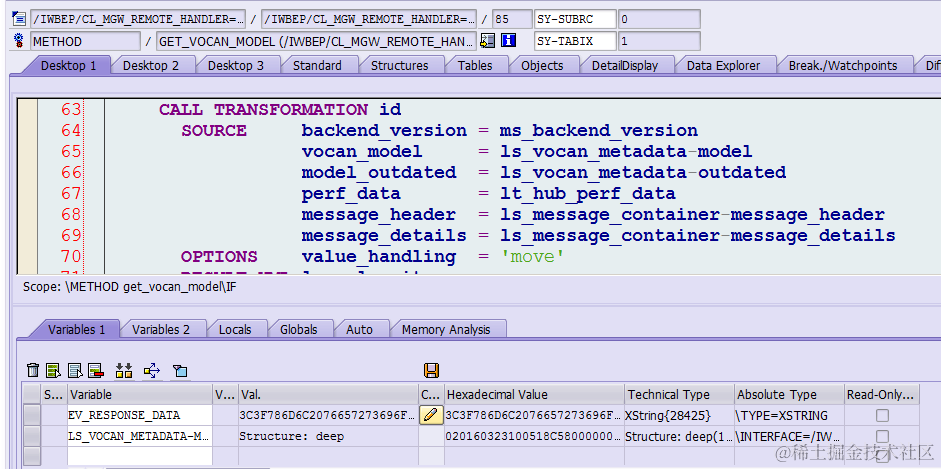Click the Hexadecimal Value column header
The image size is (941, 469).
click(534, 395)
